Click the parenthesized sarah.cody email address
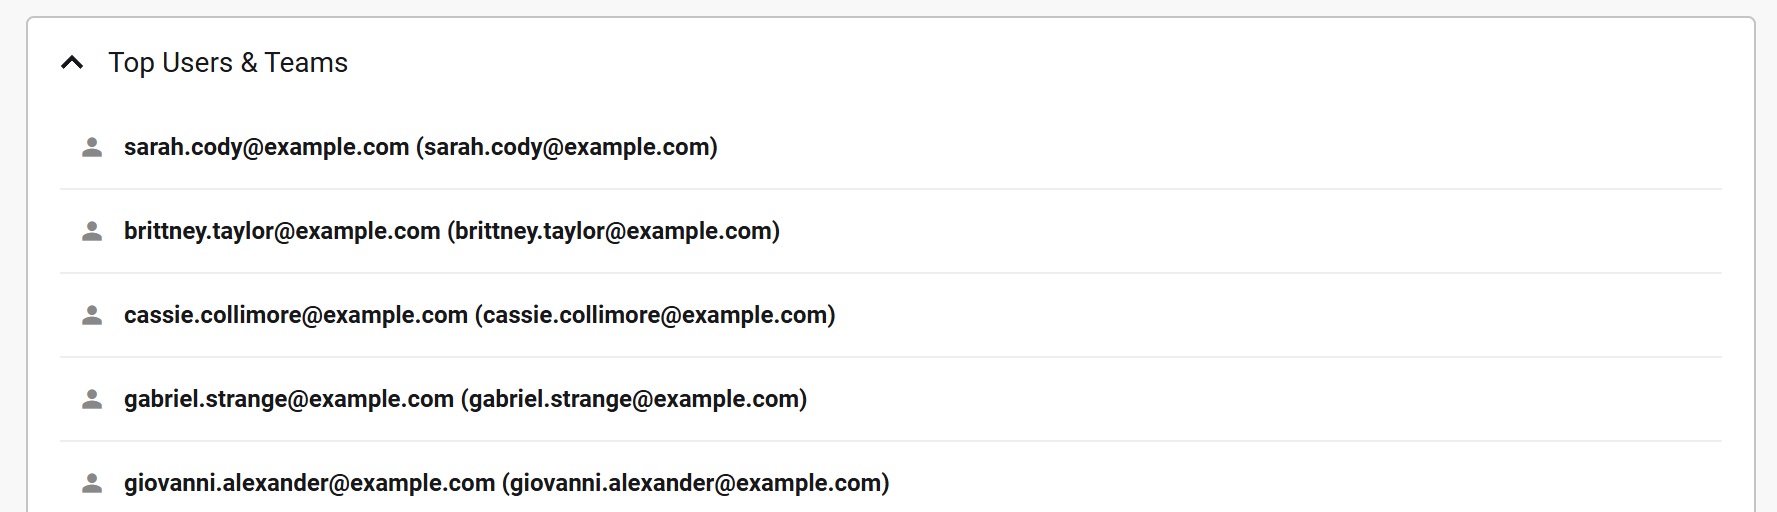The height and width of the screenshot is (512, 1777). coord(567,148)
